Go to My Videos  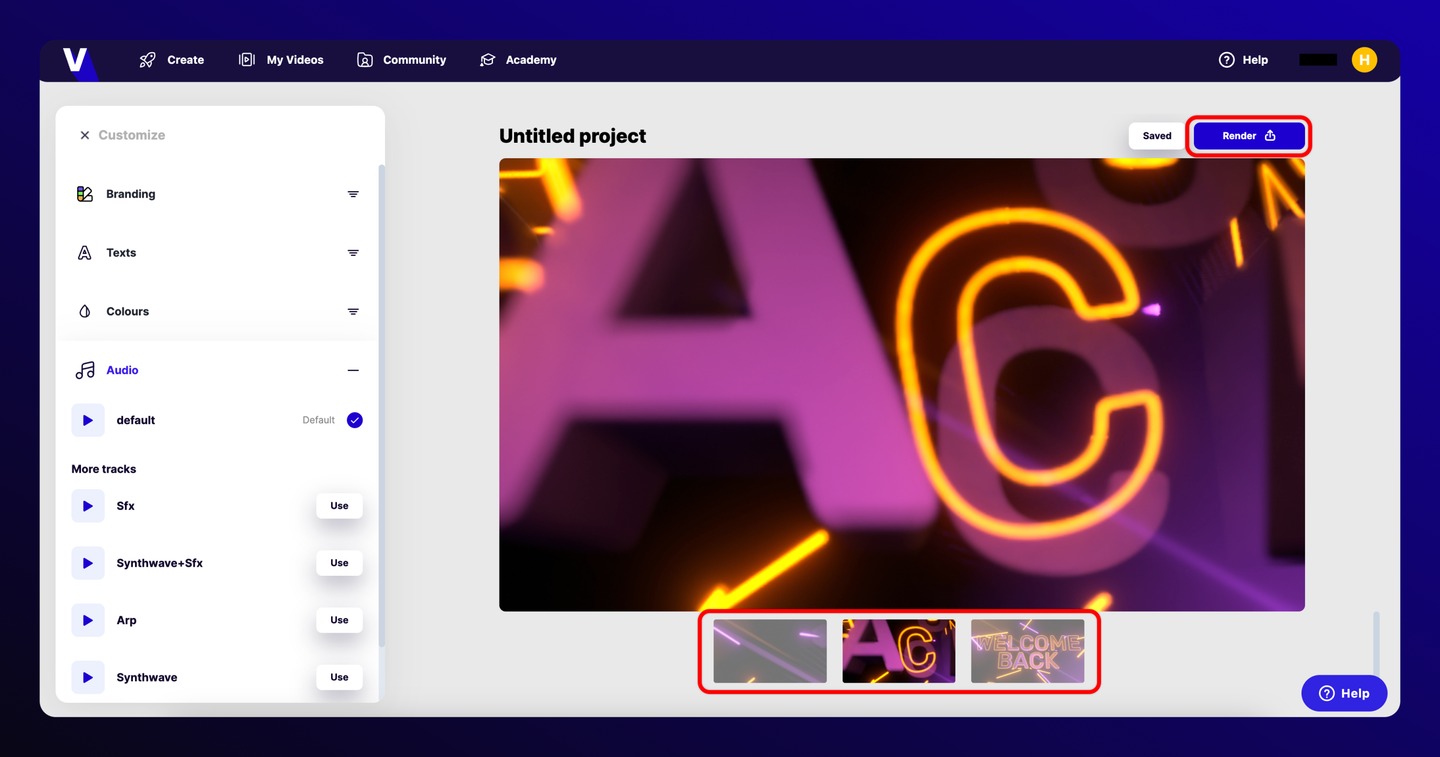click(281, 60)
